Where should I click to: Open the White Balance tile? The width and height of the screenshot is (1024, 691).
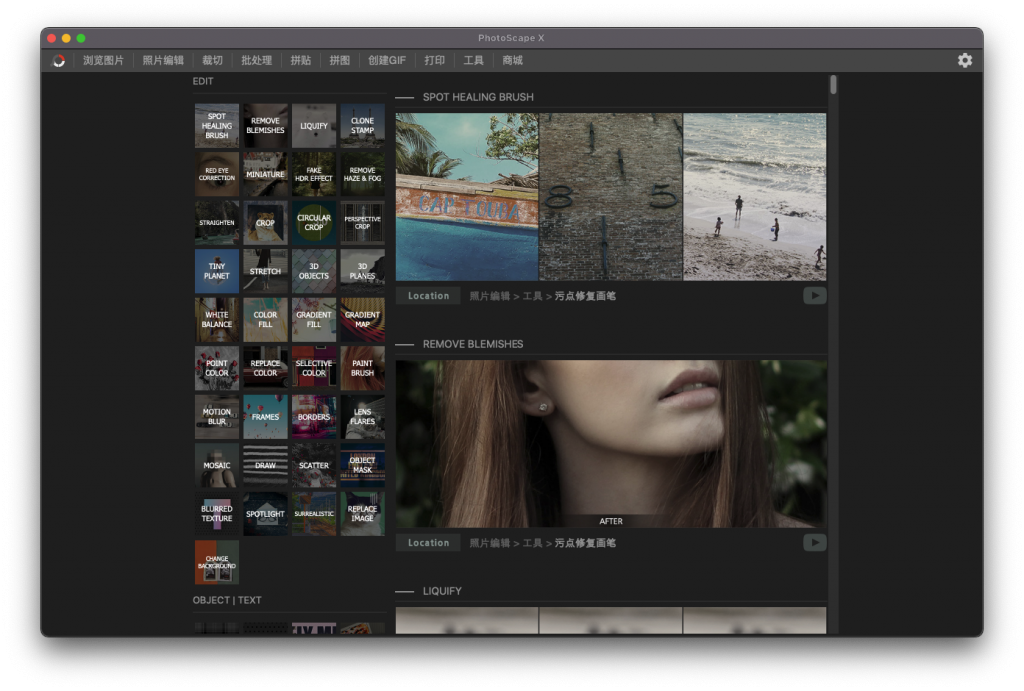[217, 320]
